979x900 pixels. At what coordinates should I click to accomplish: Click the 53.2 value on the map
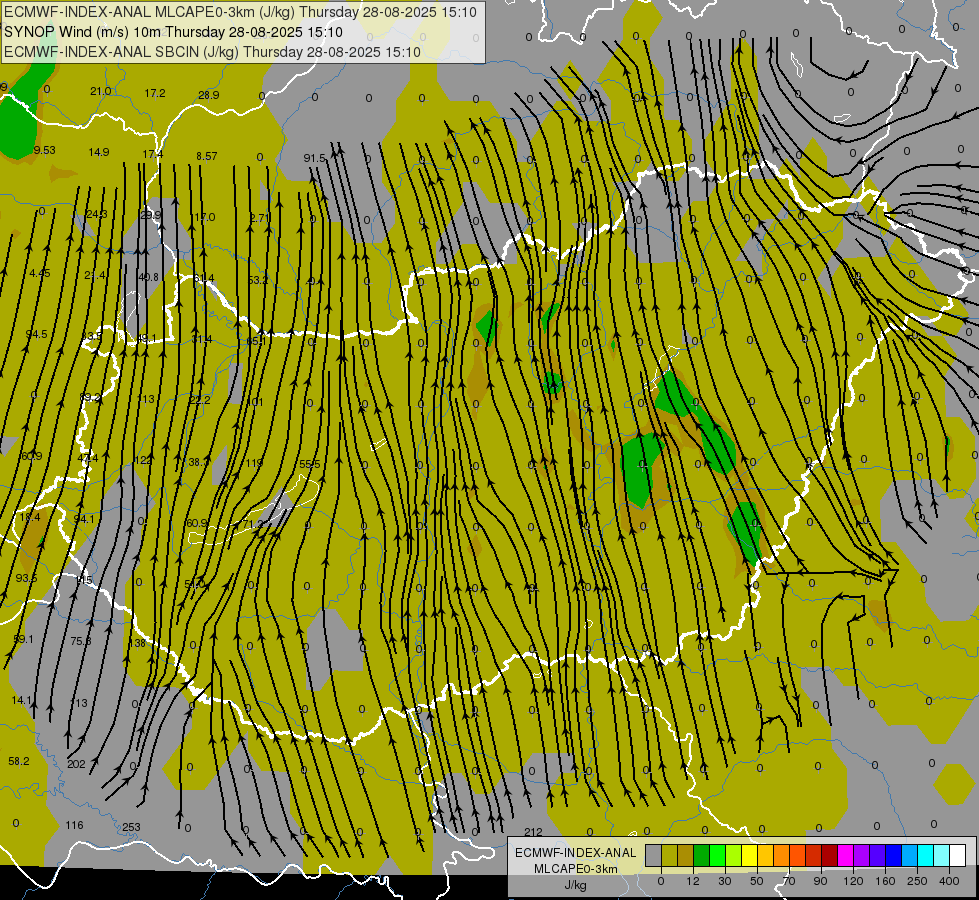[258, 280]
